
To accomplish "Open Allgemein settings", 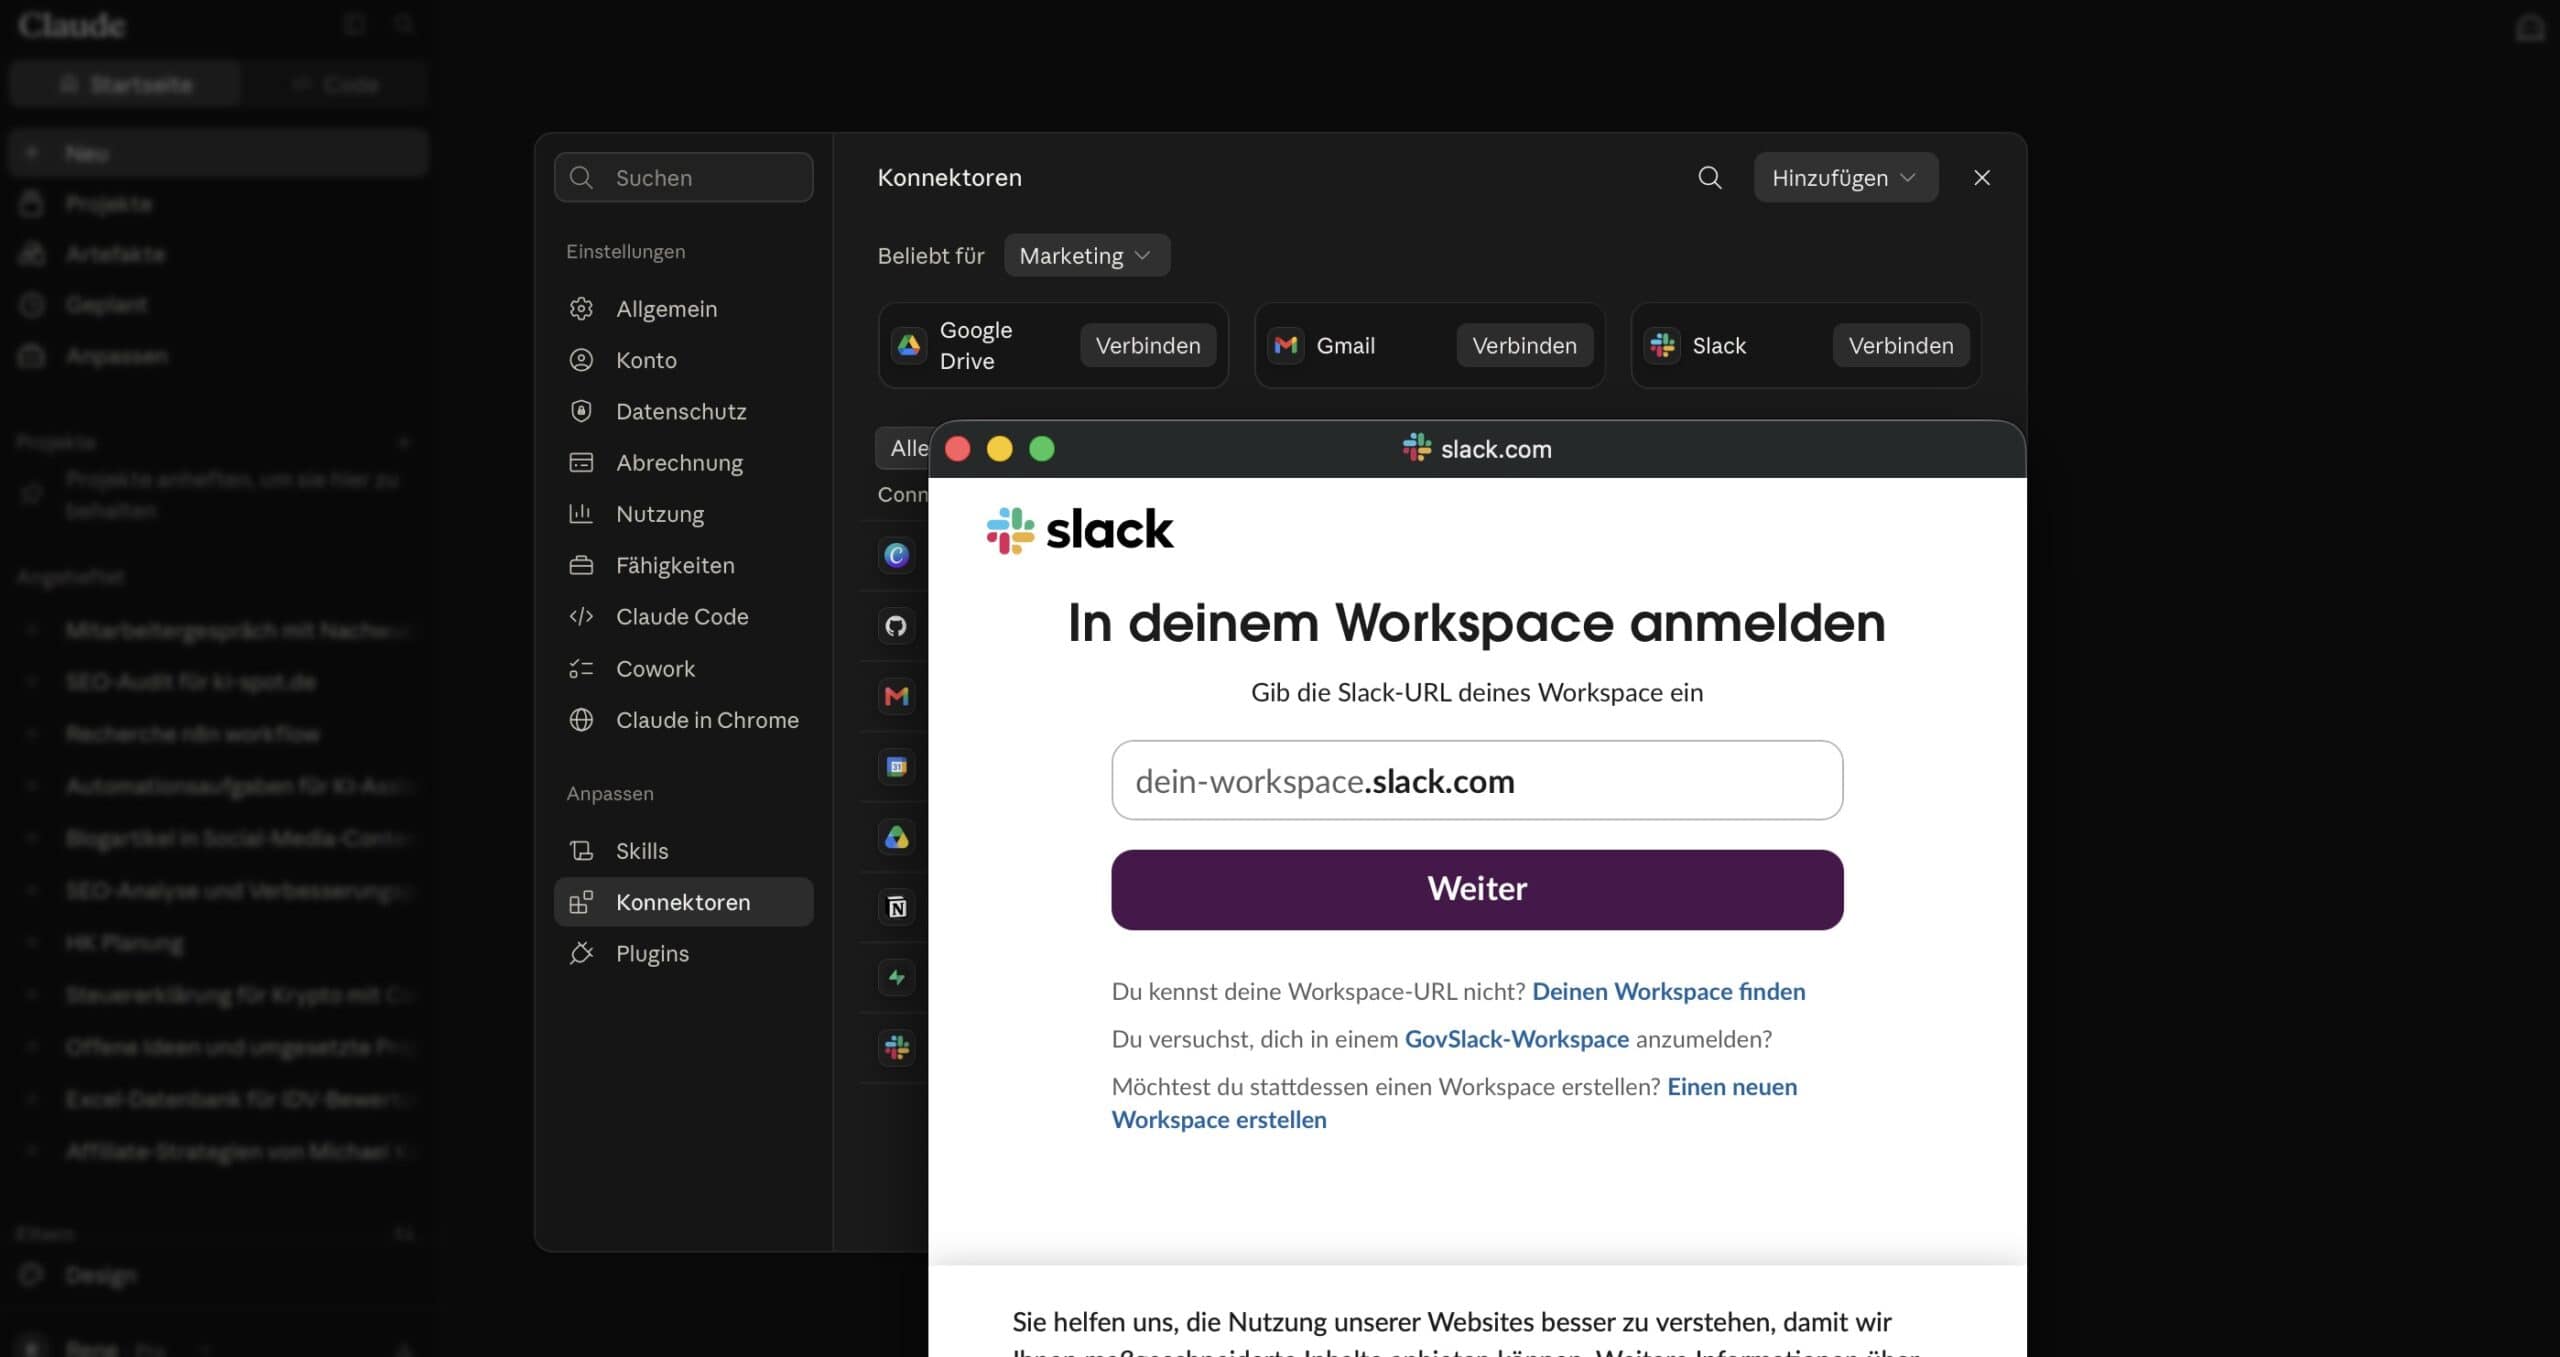I will (x=683, y=309).
